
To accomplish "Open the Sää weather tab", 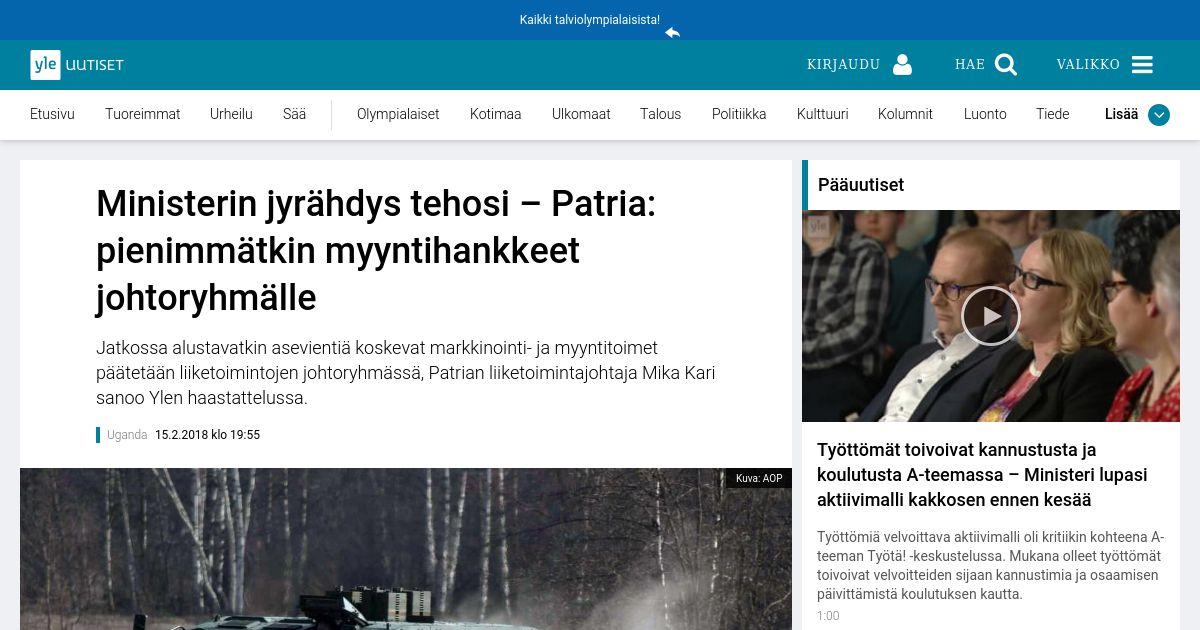I will click(x=294, y=114).
